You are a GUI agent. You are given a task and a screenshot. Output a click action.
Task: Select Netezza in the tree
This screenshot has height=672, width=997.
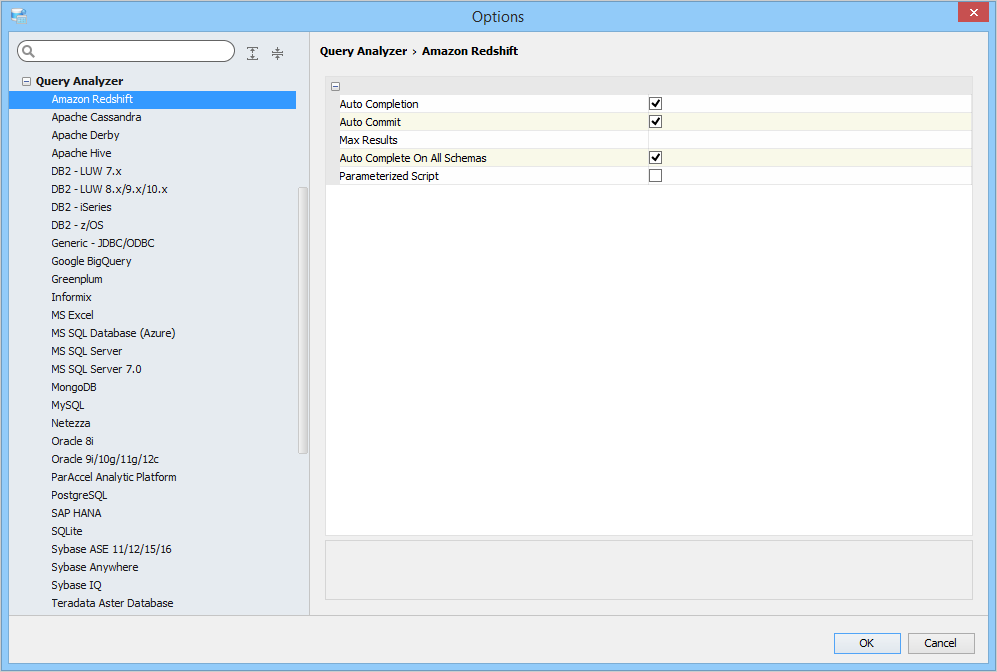pos(71,423)
